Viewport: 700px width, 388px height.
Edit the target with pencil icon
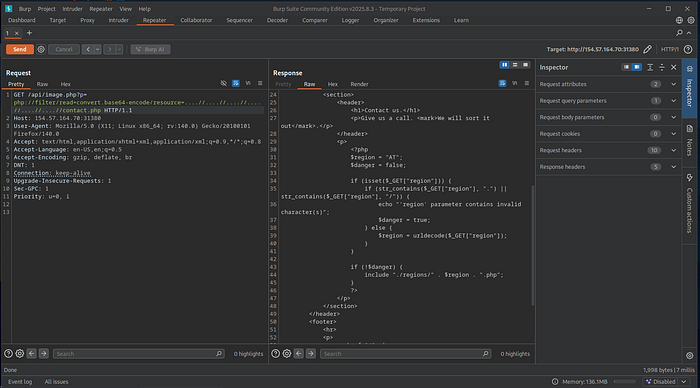[647, 49]
